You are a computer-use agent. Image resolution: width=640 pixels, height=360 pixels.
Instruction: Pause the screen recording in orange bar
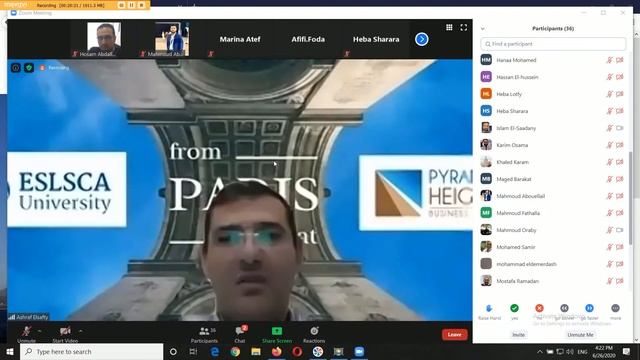131,5
